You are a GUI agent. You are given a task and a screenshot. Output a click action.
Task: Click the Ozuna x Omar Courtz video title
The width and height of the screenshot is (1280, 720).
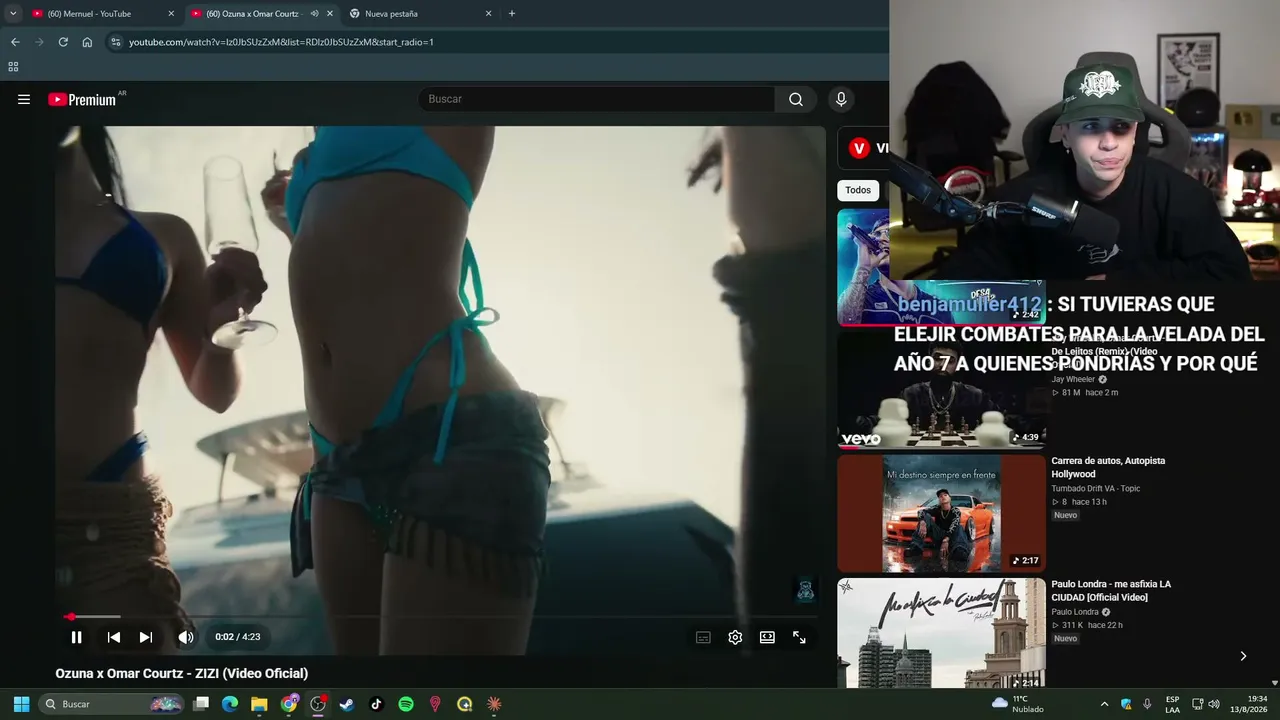pyautogui.click(x=182, y=674)
